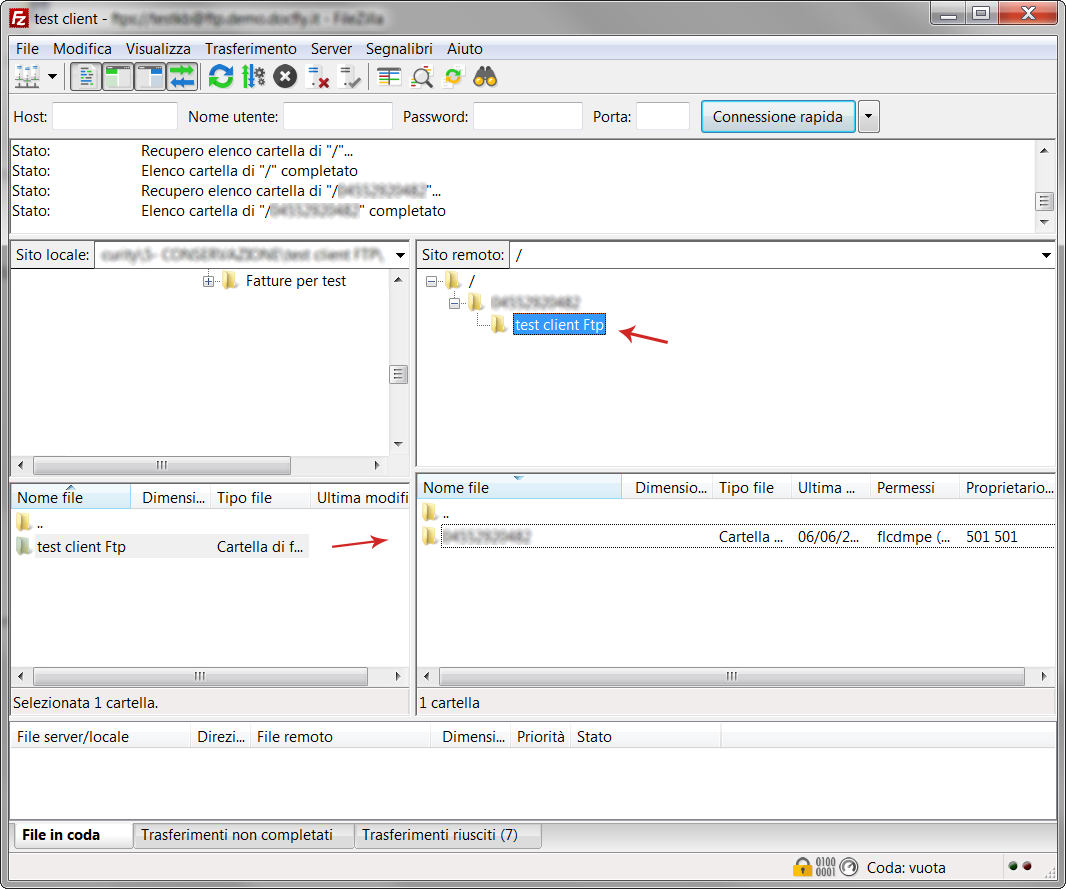Click remote folder row 501 501
1066x889 pixels.
point(736,536)
